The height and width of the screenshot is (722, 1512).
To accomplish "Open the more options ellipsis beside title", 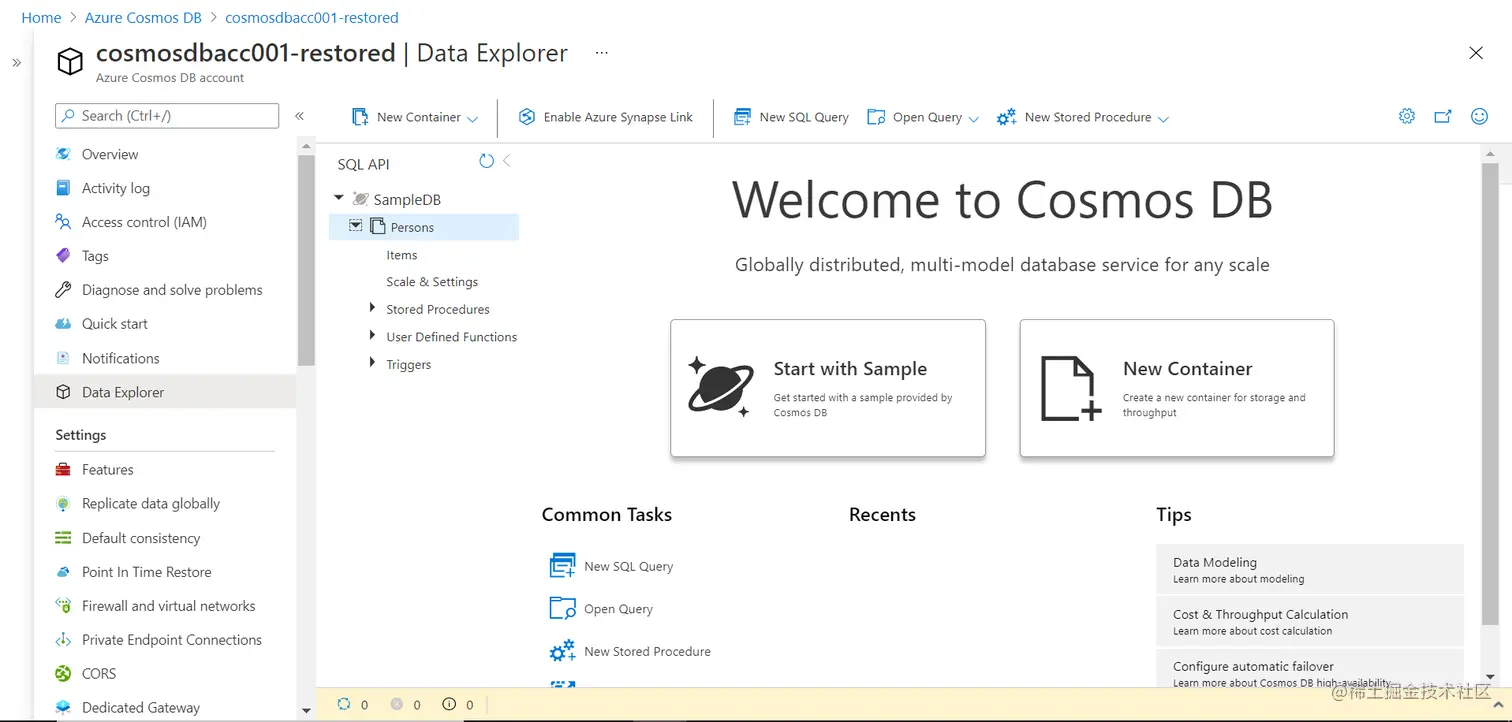I will [601, 53].
